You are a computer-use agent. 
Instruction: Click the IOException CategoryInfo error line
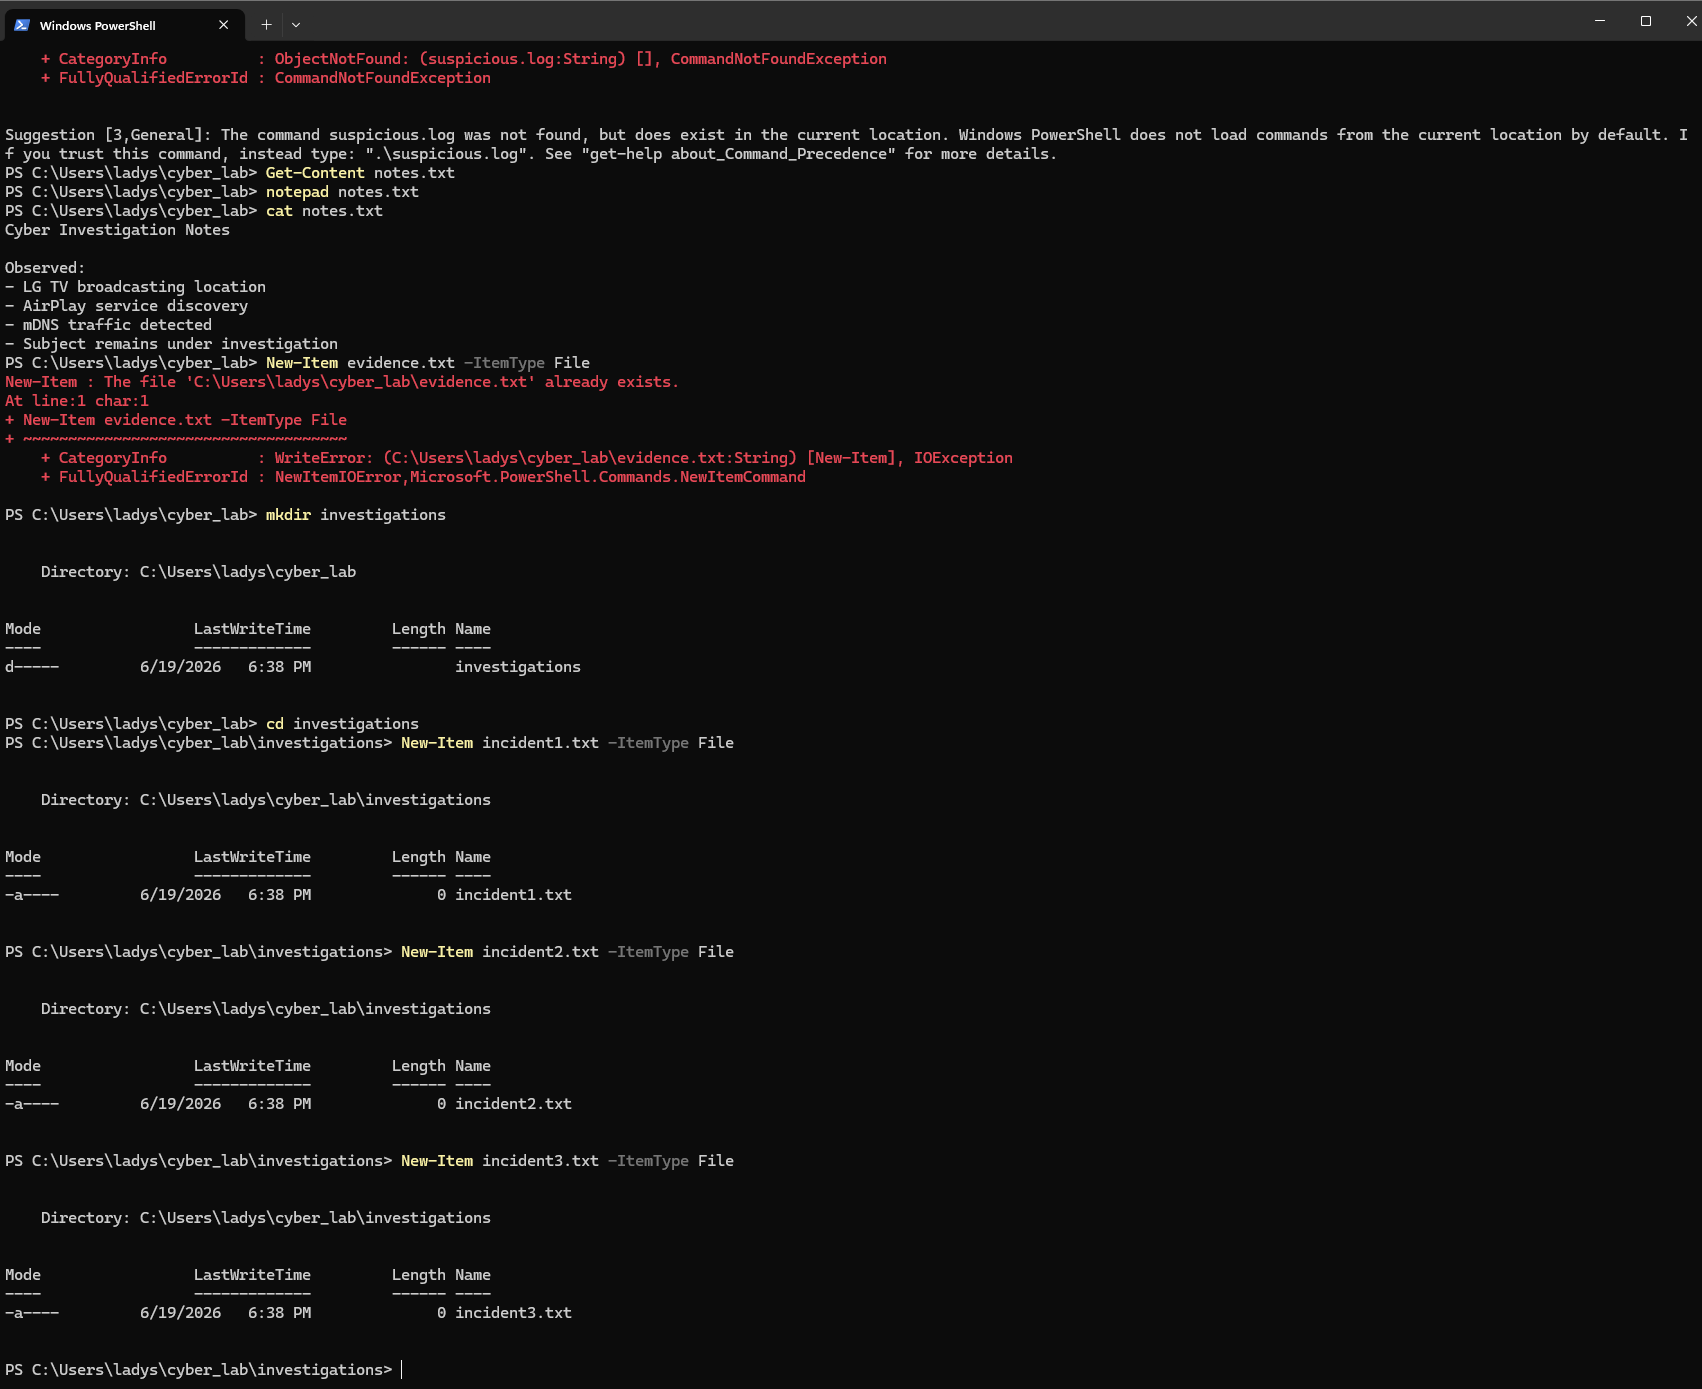[x=527, y=458]
